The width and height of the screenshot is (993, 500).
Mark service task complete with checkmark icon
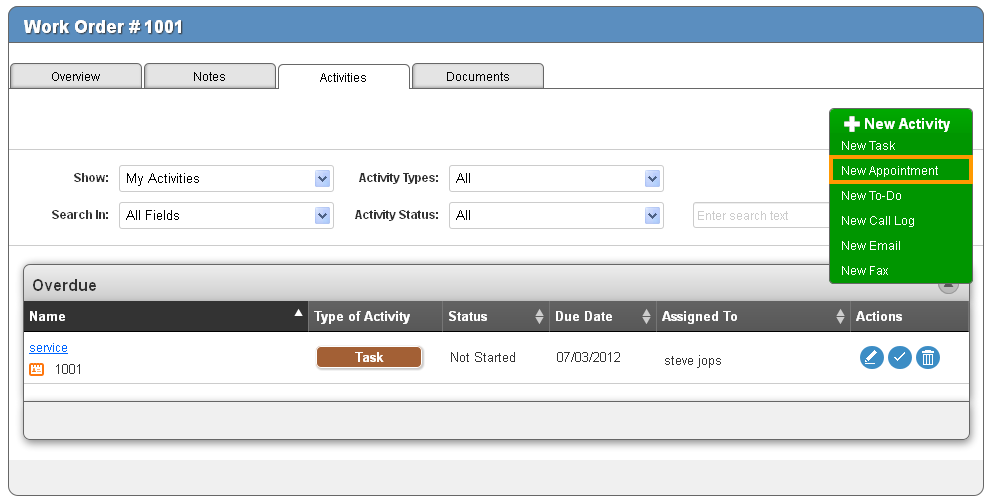(x=900, y=357)
